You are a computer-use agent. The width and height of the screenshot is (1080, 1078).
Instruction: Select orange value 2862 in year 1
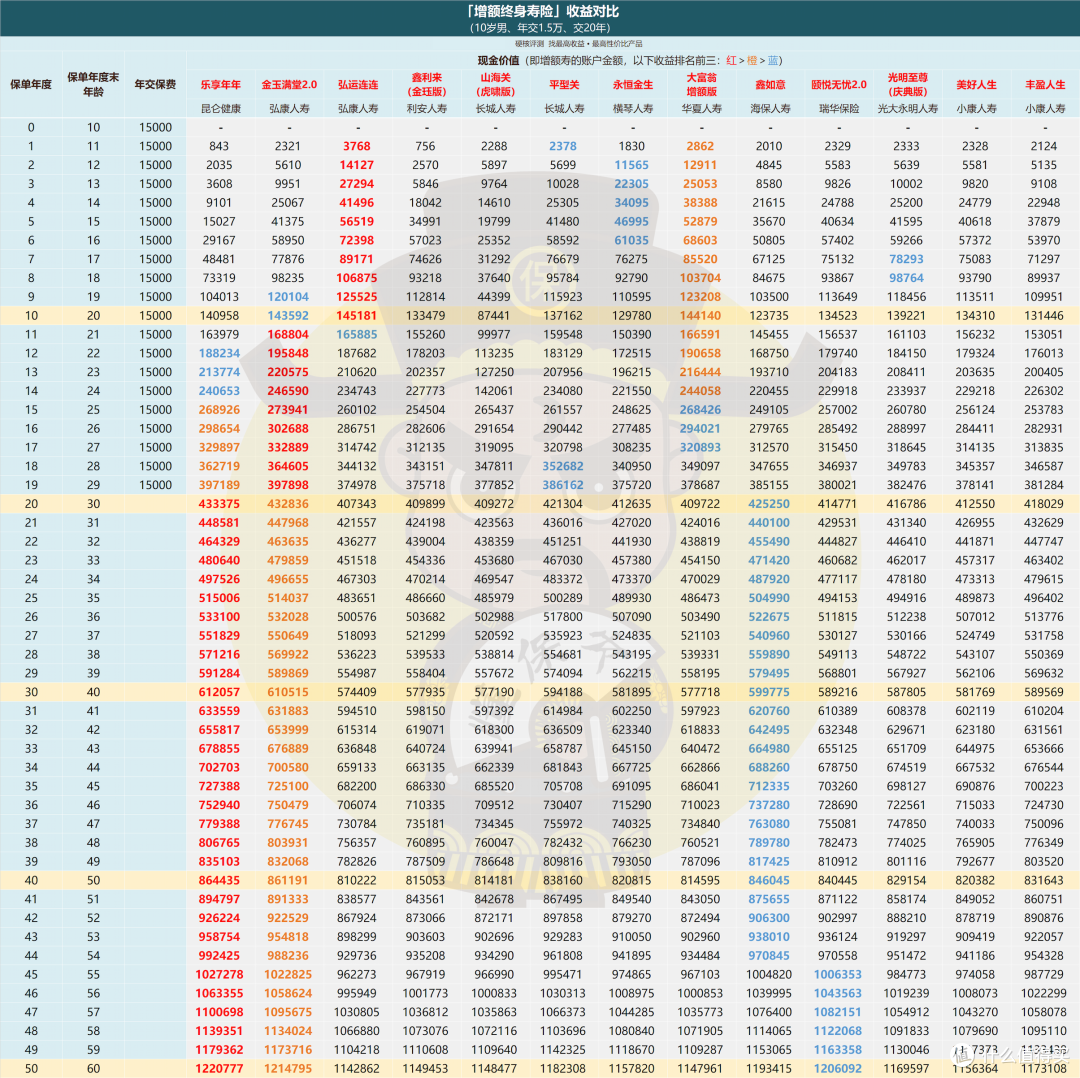[x=700, y=146]
